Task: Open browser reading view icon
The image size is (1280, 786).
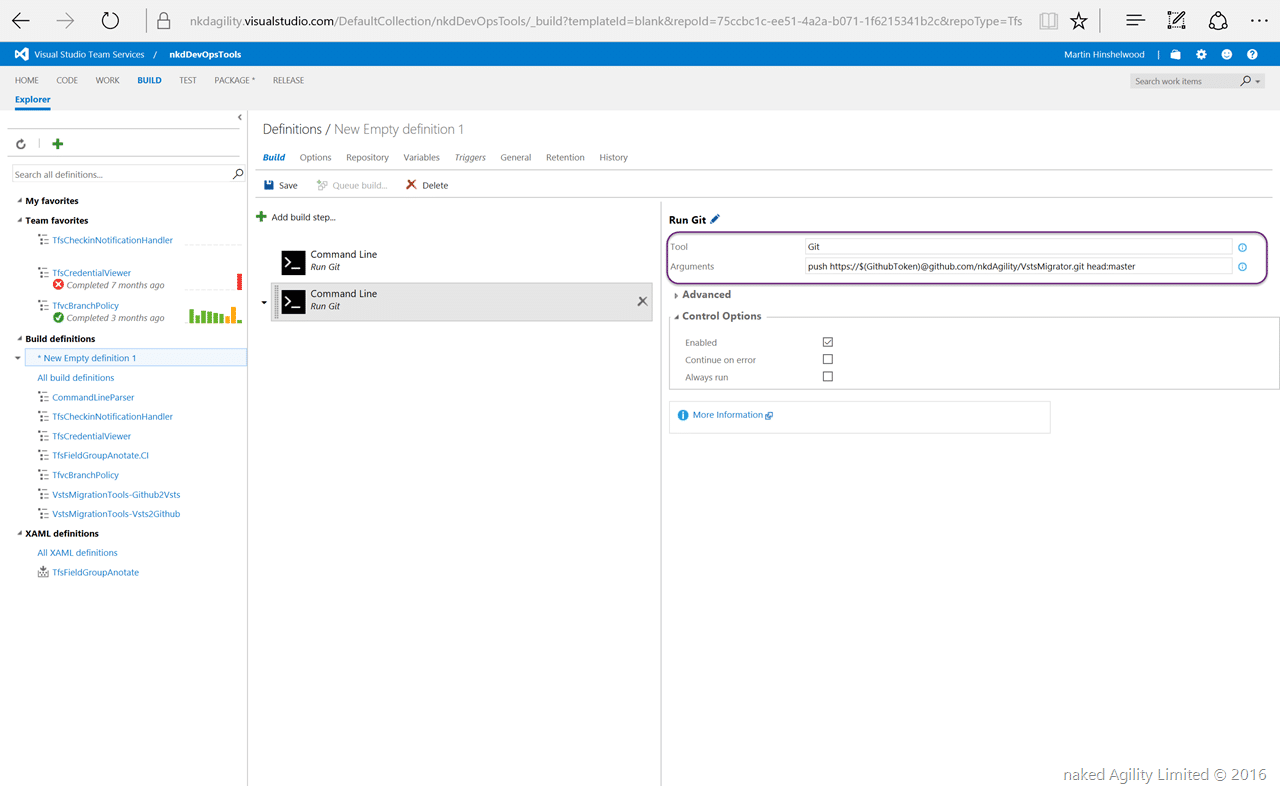Action: pyautogui.click(x=1047, y=20)
